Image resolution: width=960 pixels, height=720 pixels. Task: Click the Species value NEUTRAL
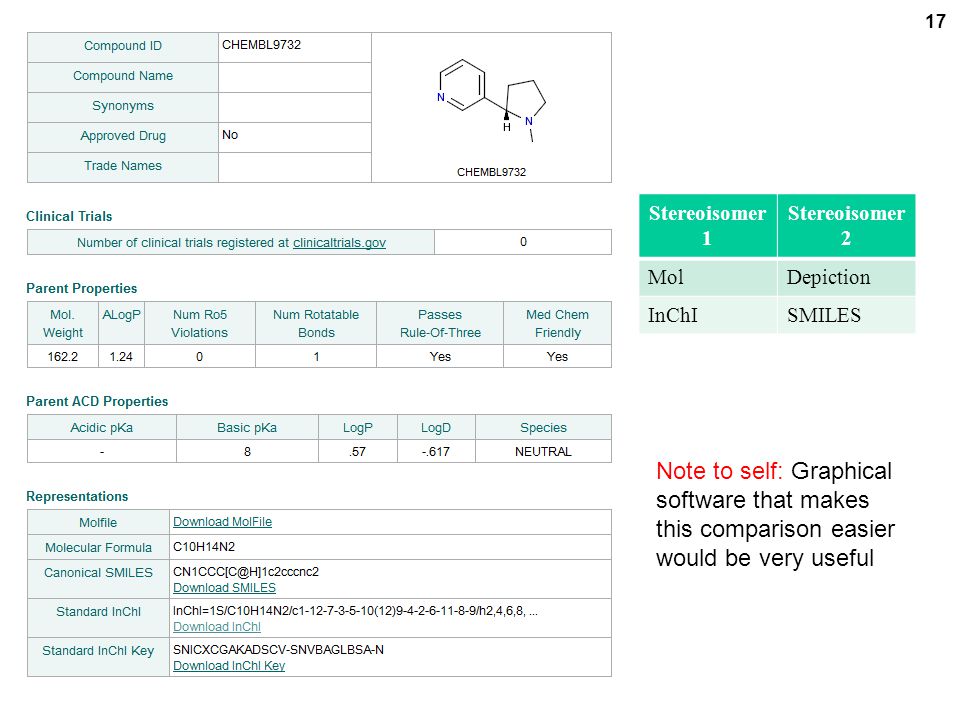(x=543, y=451)
